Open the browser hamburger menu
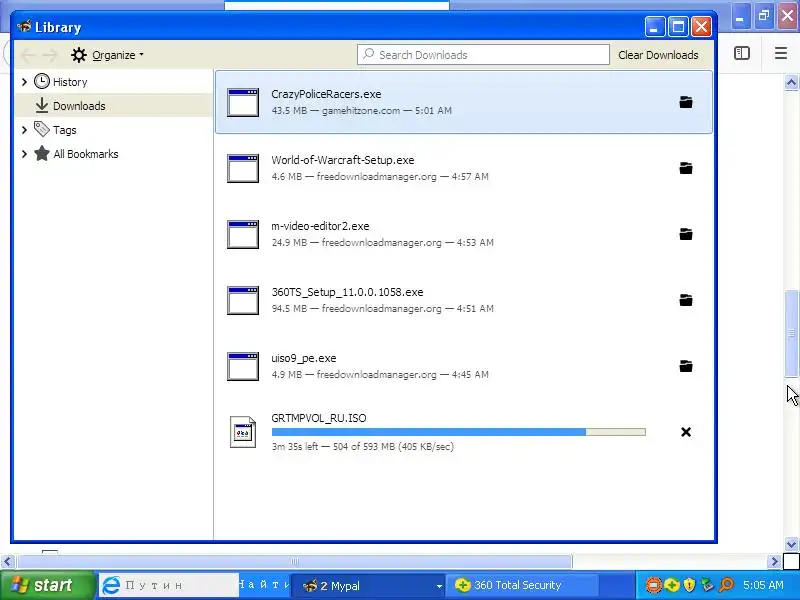The image size is (800, 600). [x=781, y=53]
